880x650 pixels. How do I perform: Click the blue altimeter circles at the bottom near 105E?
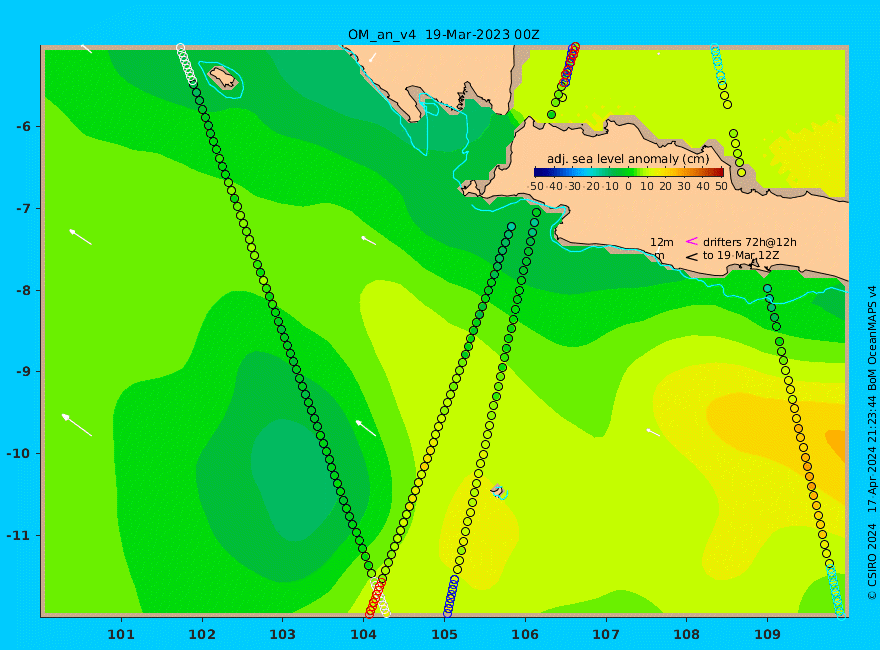451,596
